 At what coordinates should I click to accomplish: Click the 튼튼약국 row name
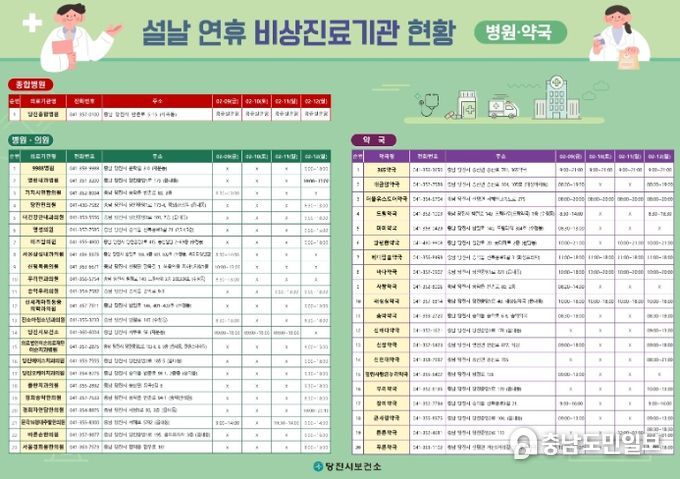click(386, 433)
